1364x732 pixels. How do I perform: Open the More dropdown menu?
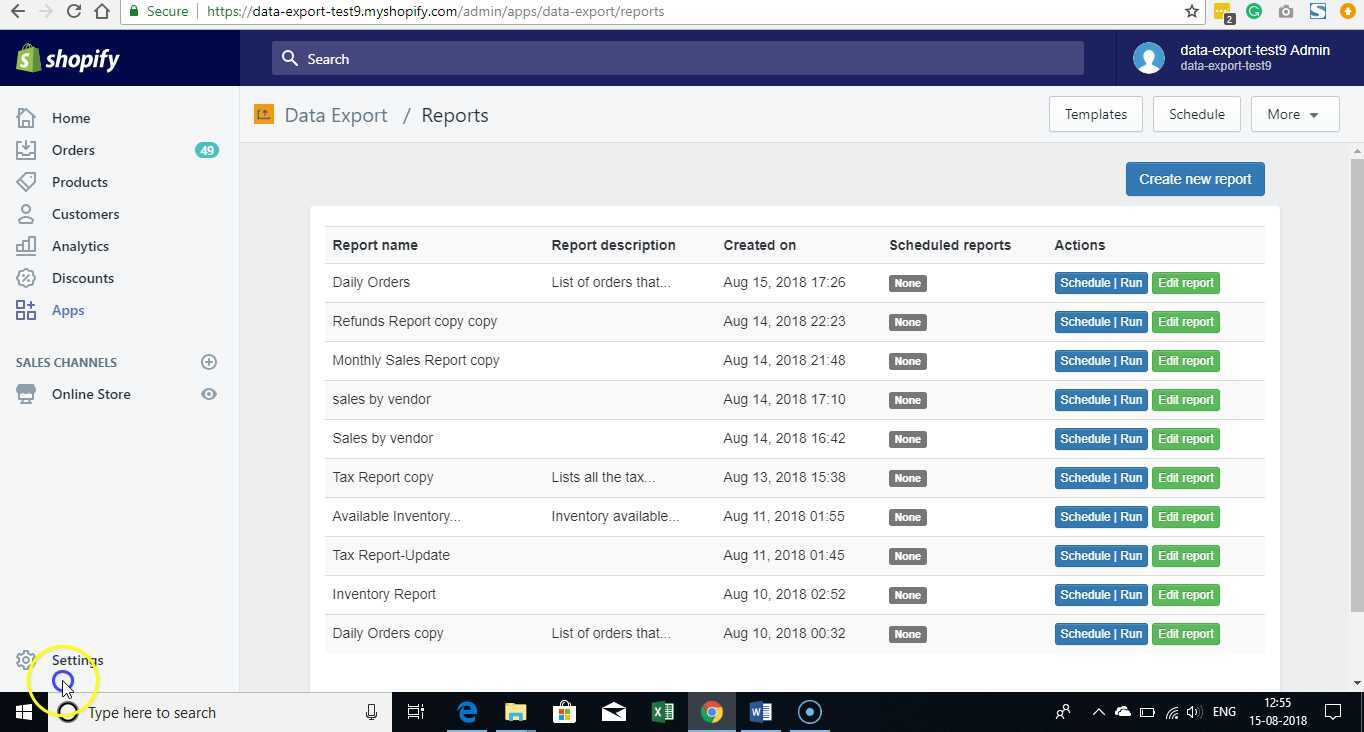[1293, 114]
